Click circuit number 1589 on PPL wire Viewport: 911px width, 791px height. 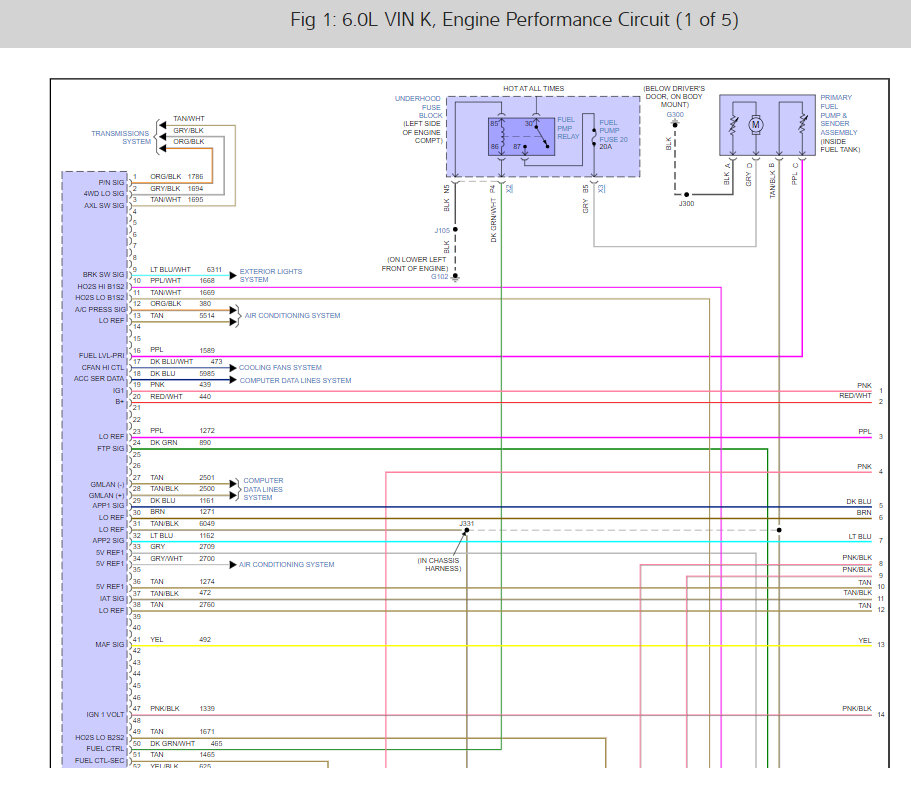point(207,350)
